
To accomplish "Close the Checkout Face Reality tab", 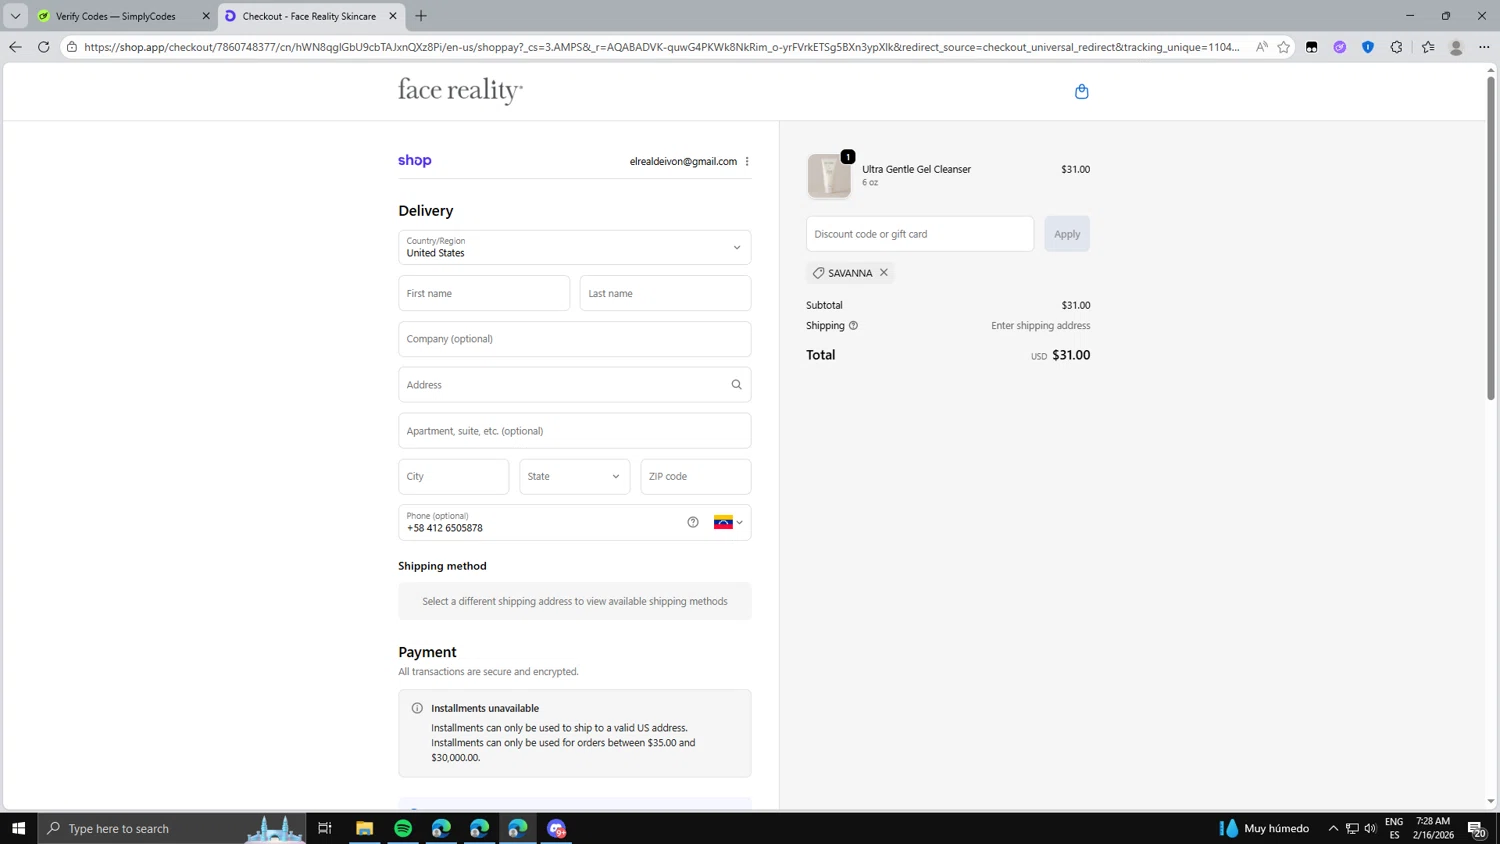I will (x=393, y=16).
